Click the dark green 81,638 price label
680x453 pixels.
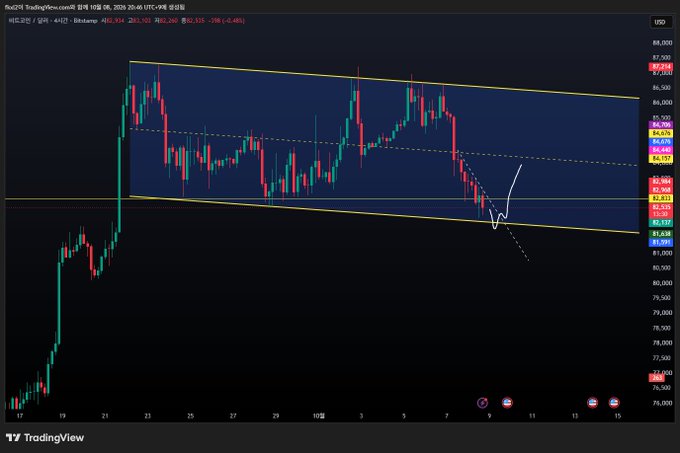pyautogui.click(x=661, y=234)
